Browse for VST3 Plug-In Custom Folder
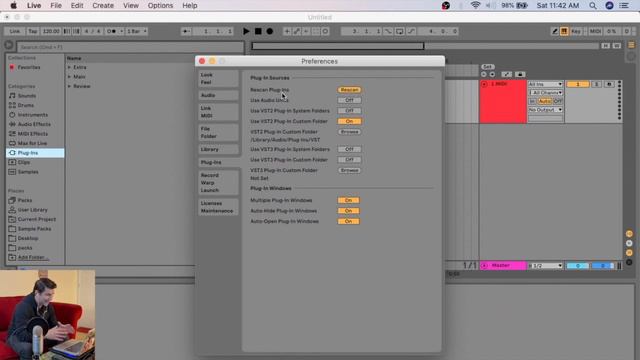Image resolution: width=640 pixels, height=360 pixels. point(349,170)
